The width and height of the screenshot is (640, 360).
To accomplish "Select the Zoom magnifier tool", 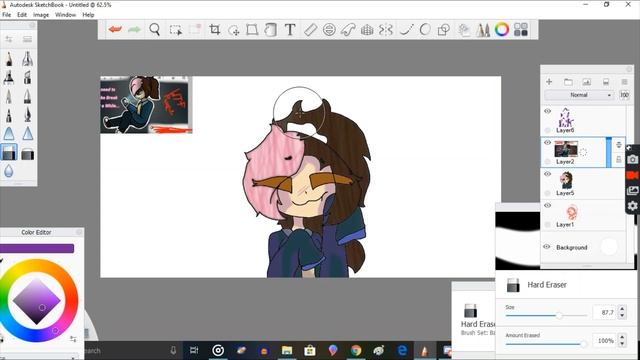I will coord(154,29).
